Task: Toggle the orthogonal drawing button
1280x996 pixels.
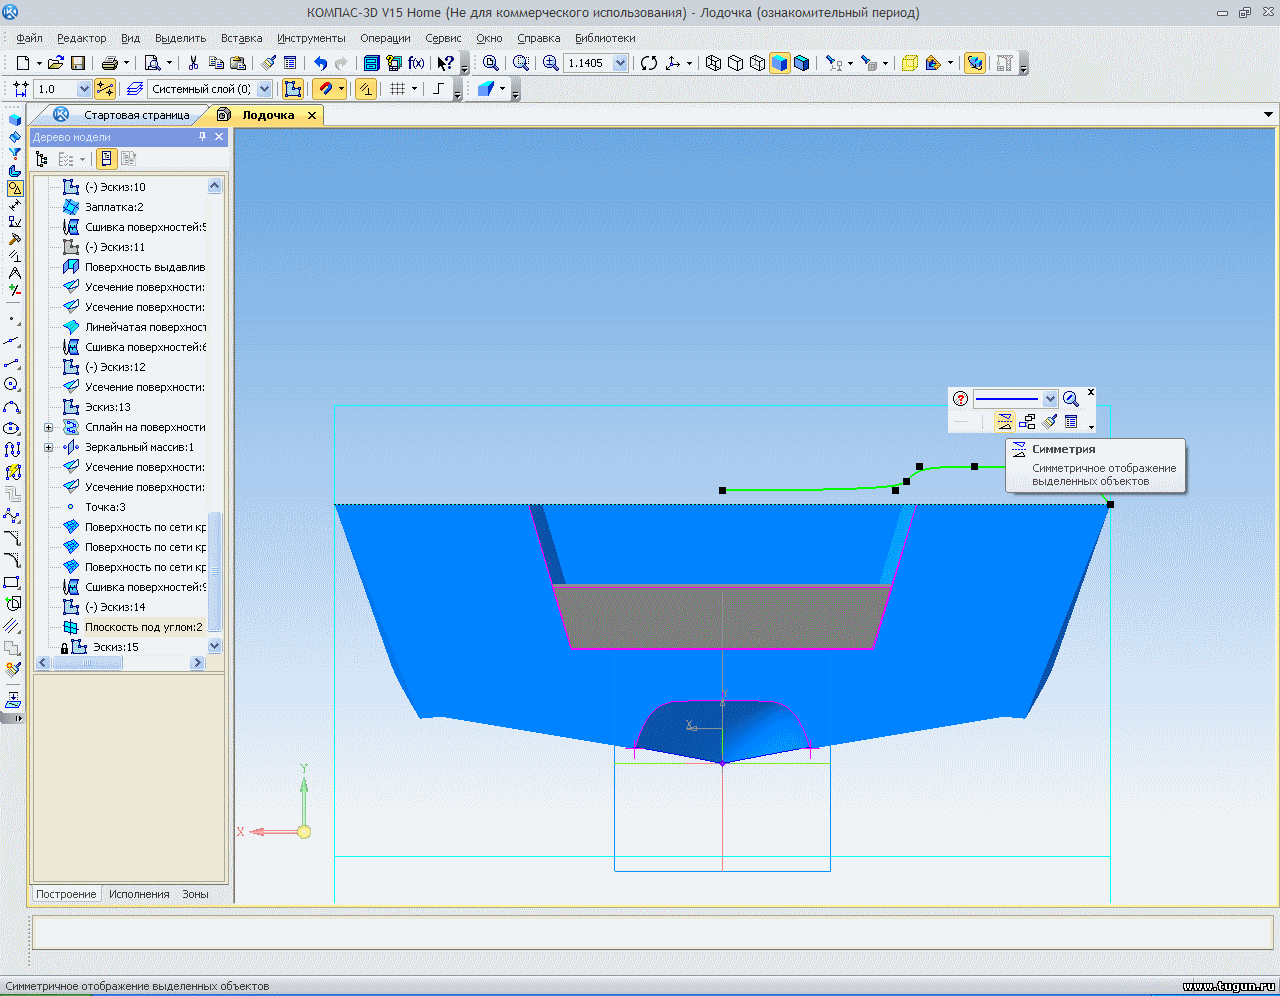Action: point(438,89)
